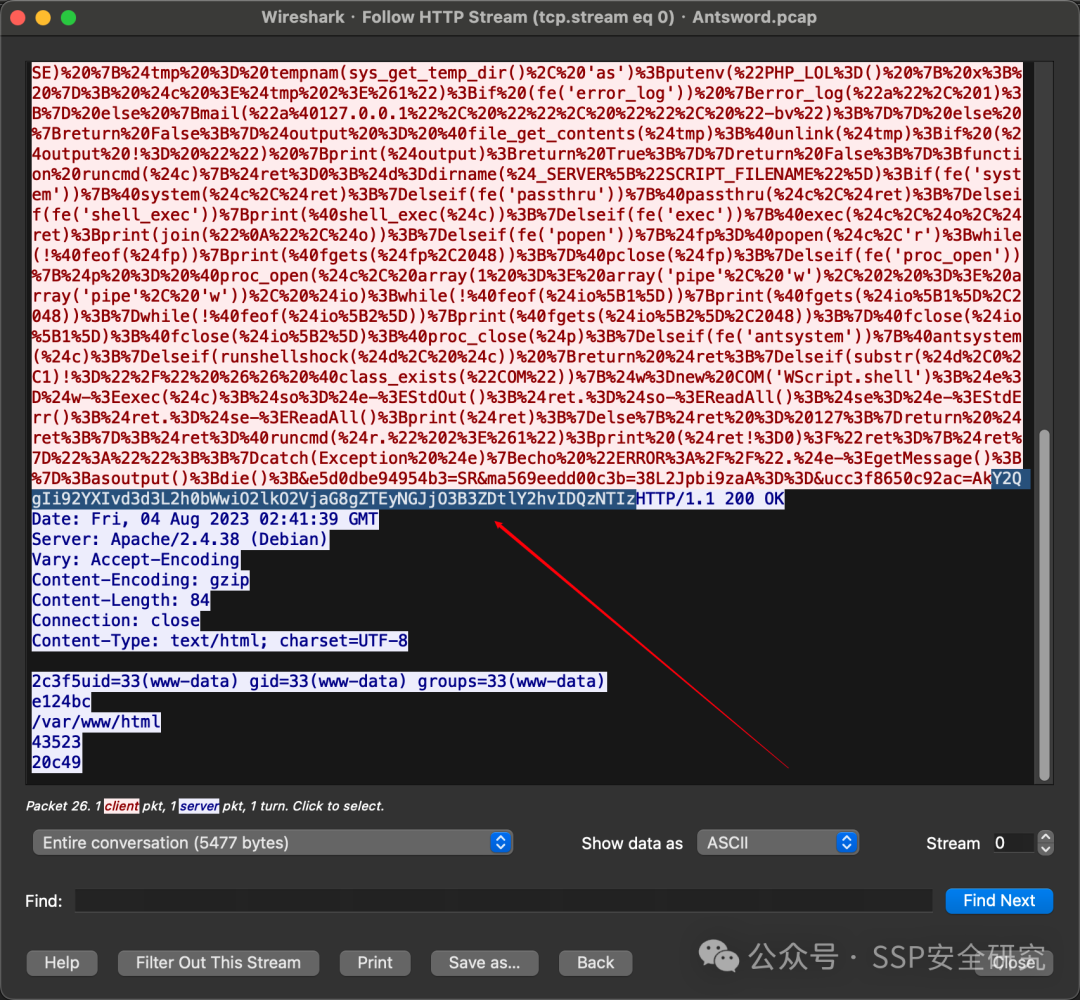
Task: Click the 'Show data as' label
Action: [x=632, y=843]
